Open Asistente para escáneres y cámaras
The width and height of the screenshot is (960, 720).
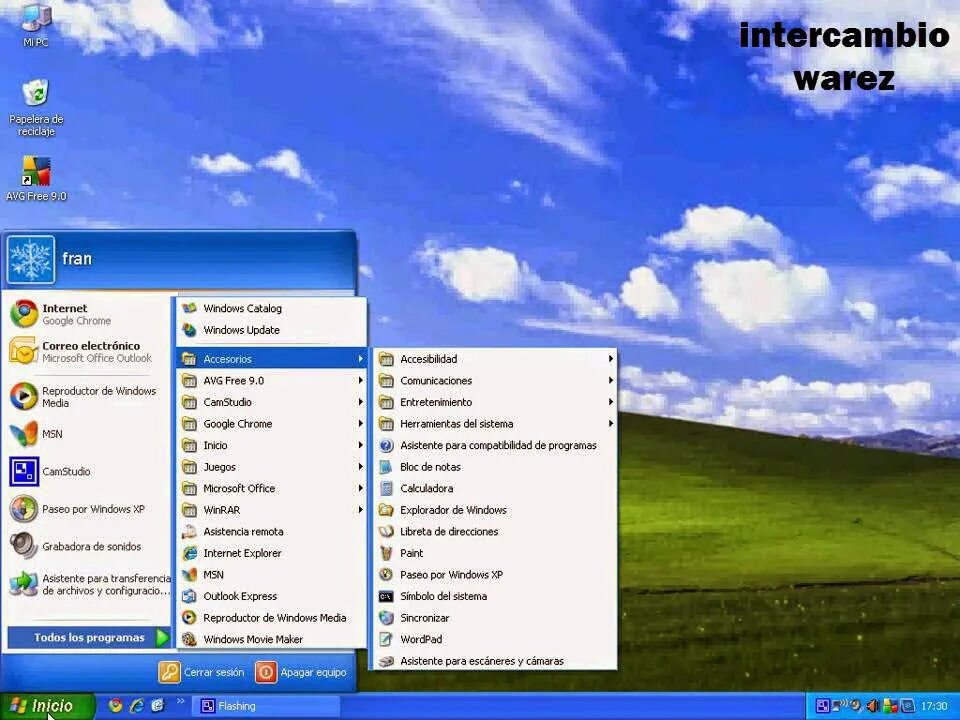pos(495,661)
